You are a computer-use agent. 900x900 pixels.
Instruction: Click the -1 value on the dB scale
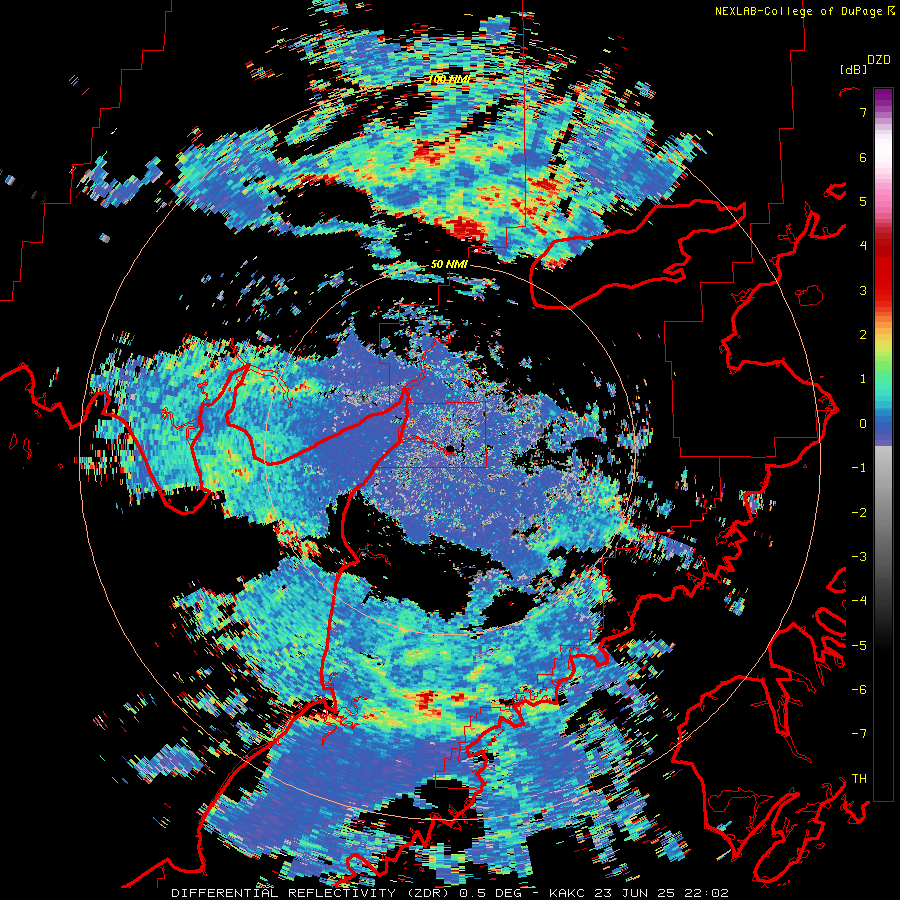(859, 468)
